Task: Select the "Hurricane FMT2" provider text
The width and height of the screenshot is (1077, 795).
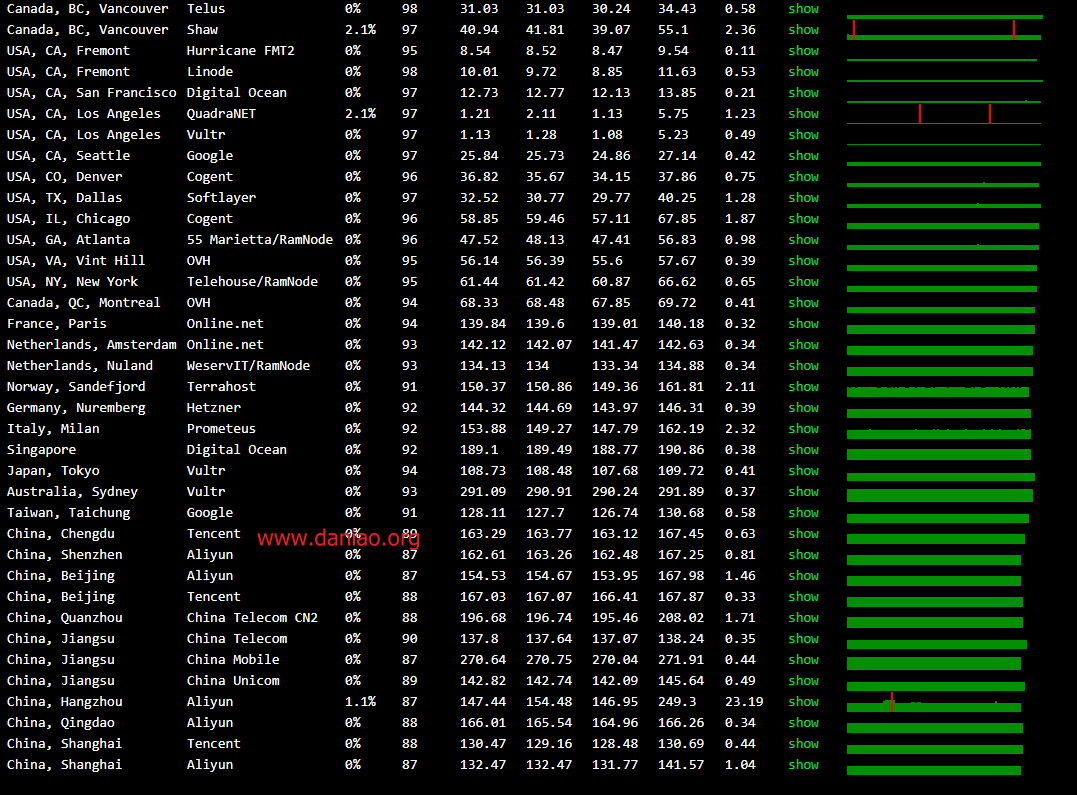Action: [240, 51]
